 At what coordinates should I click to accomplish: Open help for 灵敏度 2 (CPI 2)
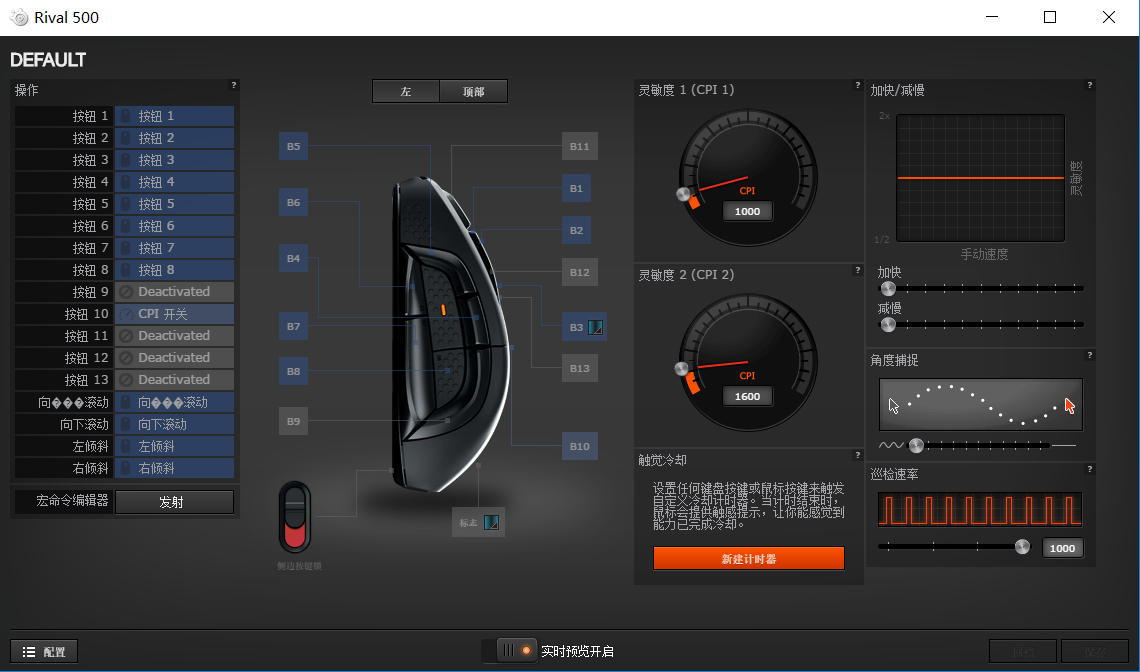tap(857, 270)
